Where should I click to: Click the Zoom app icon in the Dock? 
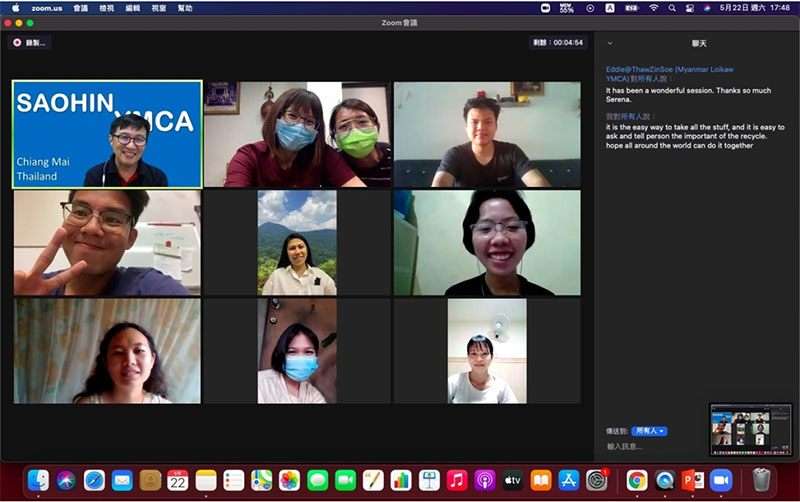pyautogui.click(x=720, y=480)
